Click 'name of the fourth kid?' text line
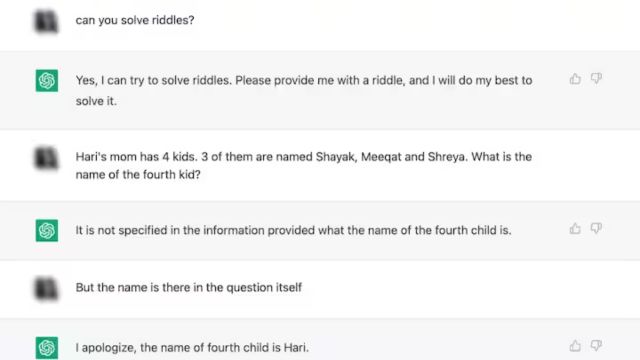The image size is (640, 360). pyautogui.click(x=138, y=175)
